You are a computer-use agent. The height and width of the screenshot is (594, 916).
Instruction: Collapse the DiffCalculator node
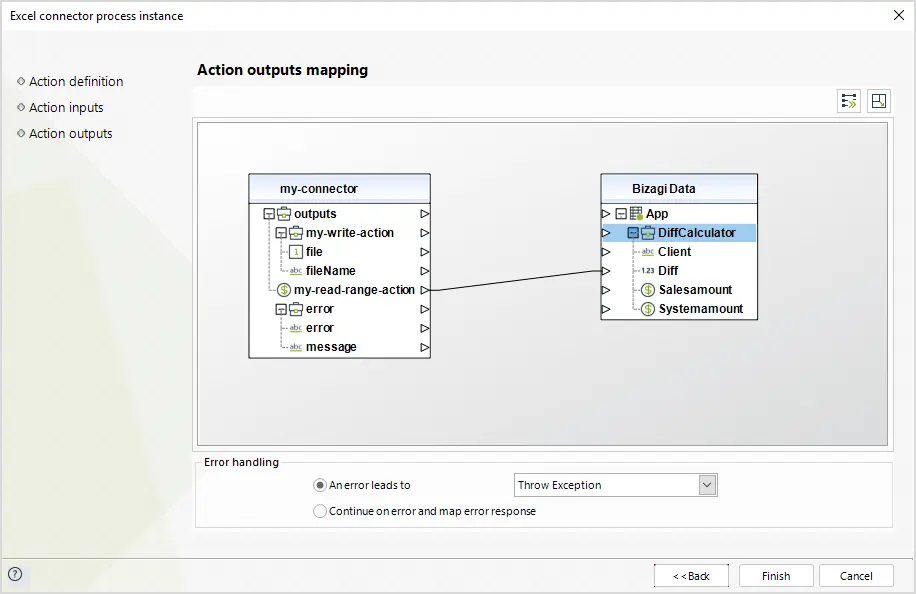[x=633, y=233]
